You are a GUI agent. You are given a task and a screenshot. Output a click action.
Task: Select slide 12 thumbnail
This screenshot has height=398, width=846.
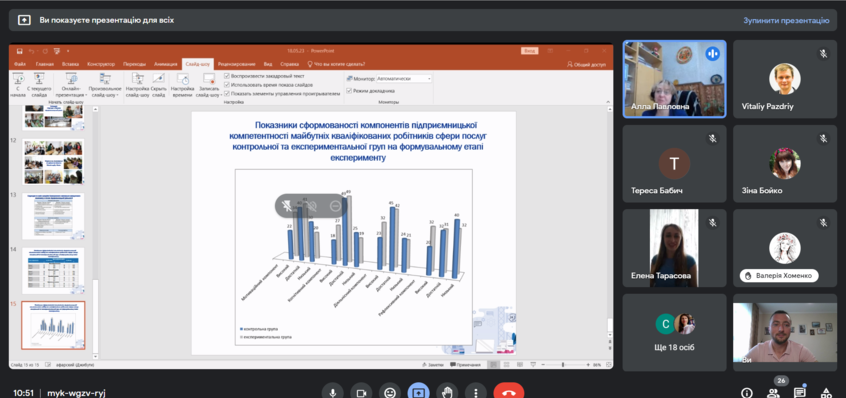pos(53,162)
